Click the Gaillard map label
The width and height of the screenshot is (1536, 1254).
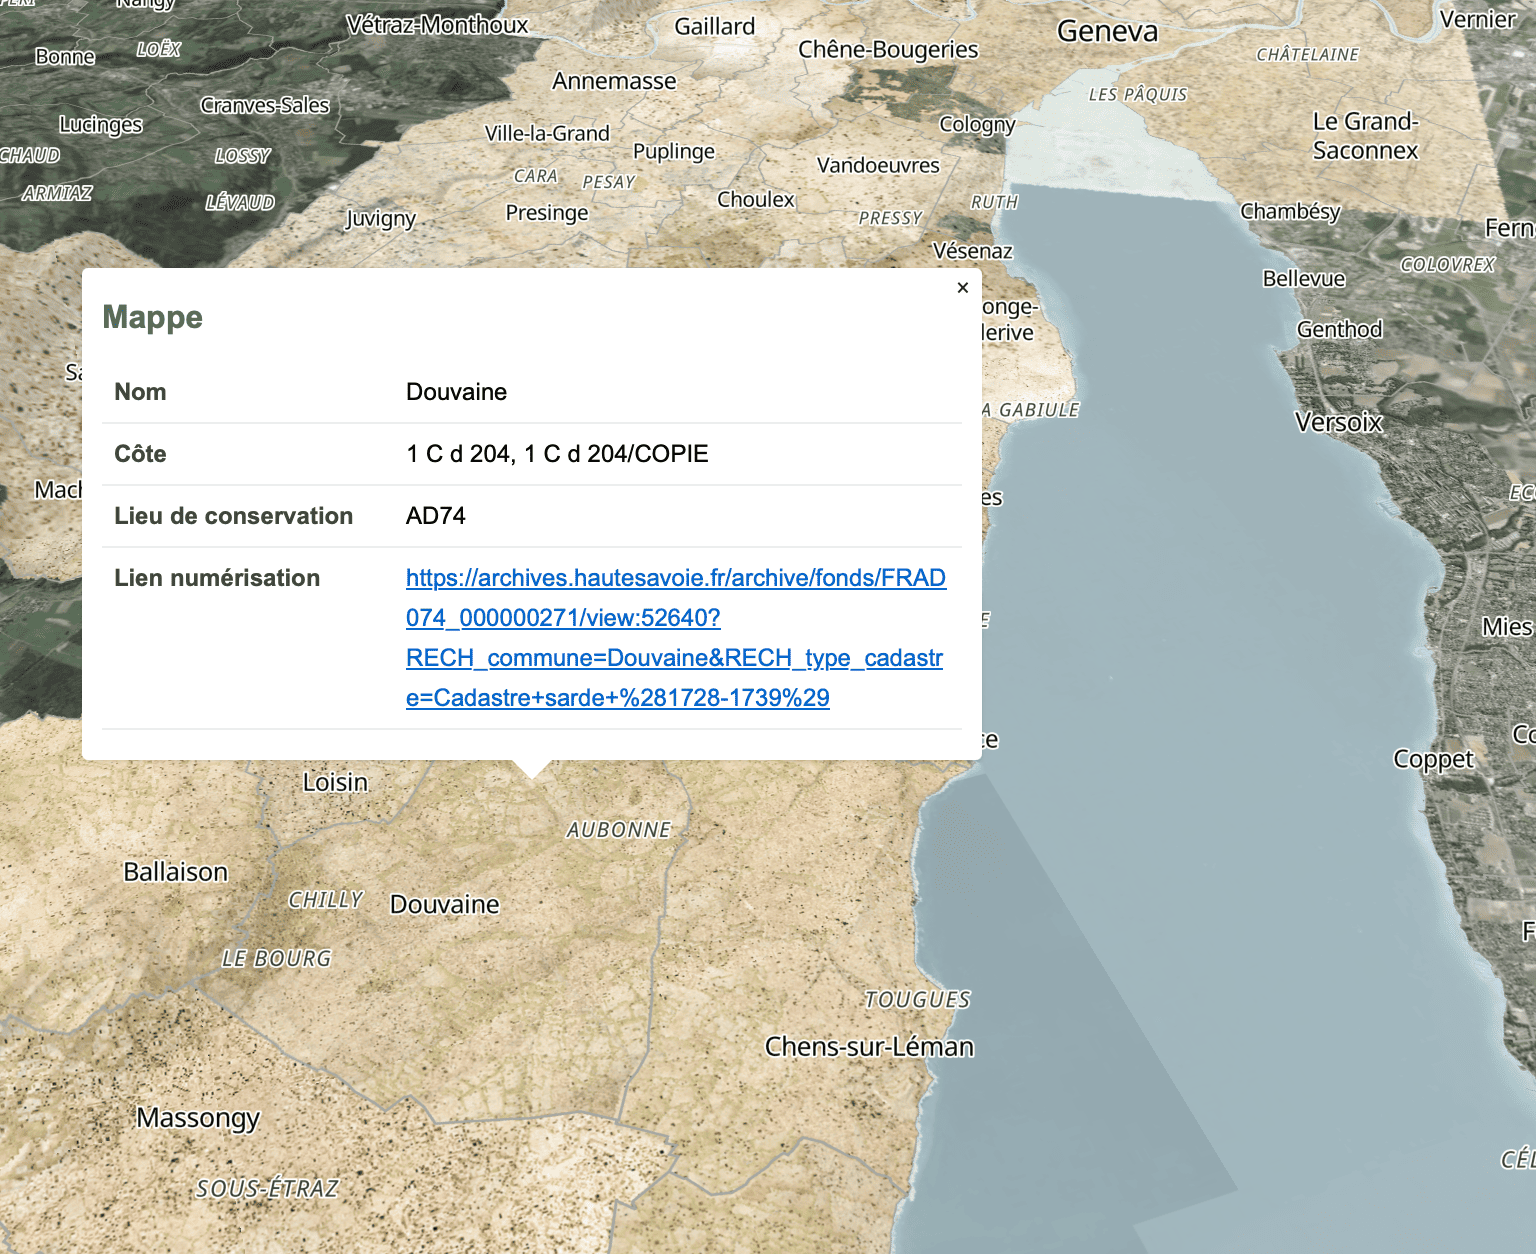(715, 27)
